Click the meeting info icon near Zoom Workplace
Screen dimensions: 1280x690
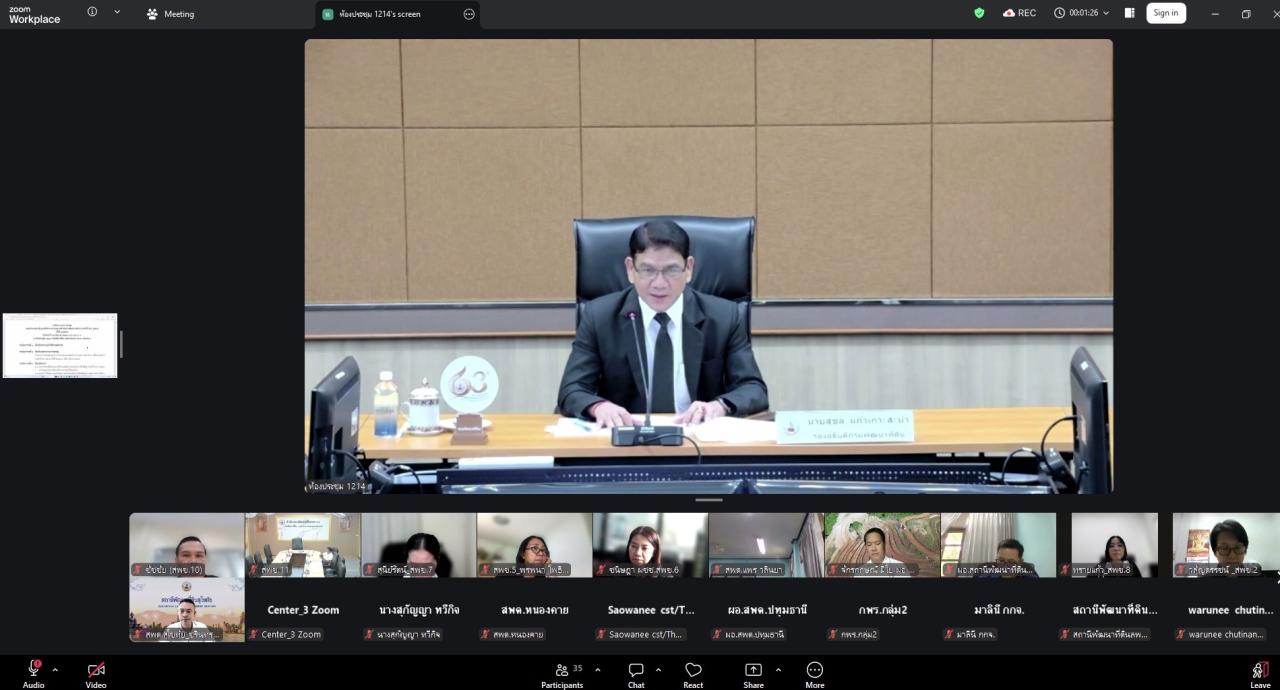pos(92,12)
